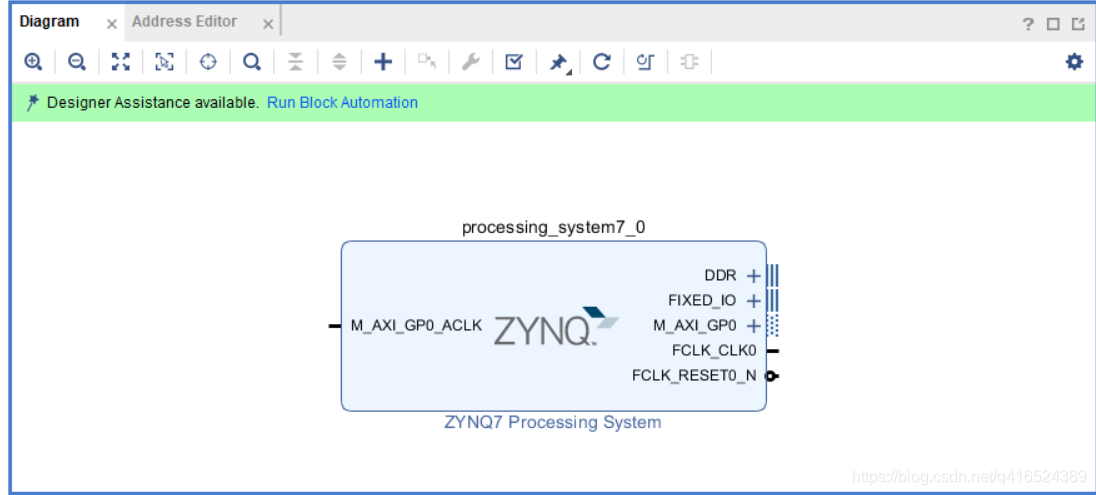
Task: Switch to the Diagram tab
Action: (49, 22)
